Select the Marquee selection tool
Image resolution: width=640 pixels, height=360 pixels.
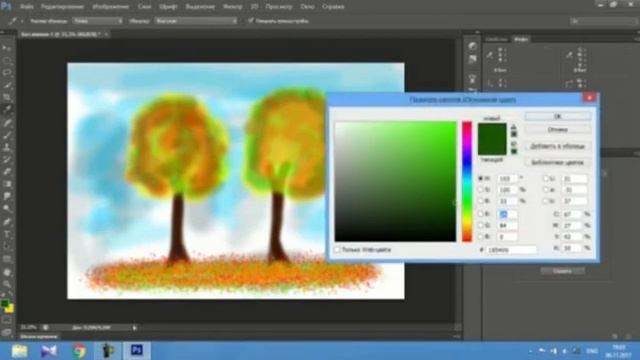[x=7, y=61]
